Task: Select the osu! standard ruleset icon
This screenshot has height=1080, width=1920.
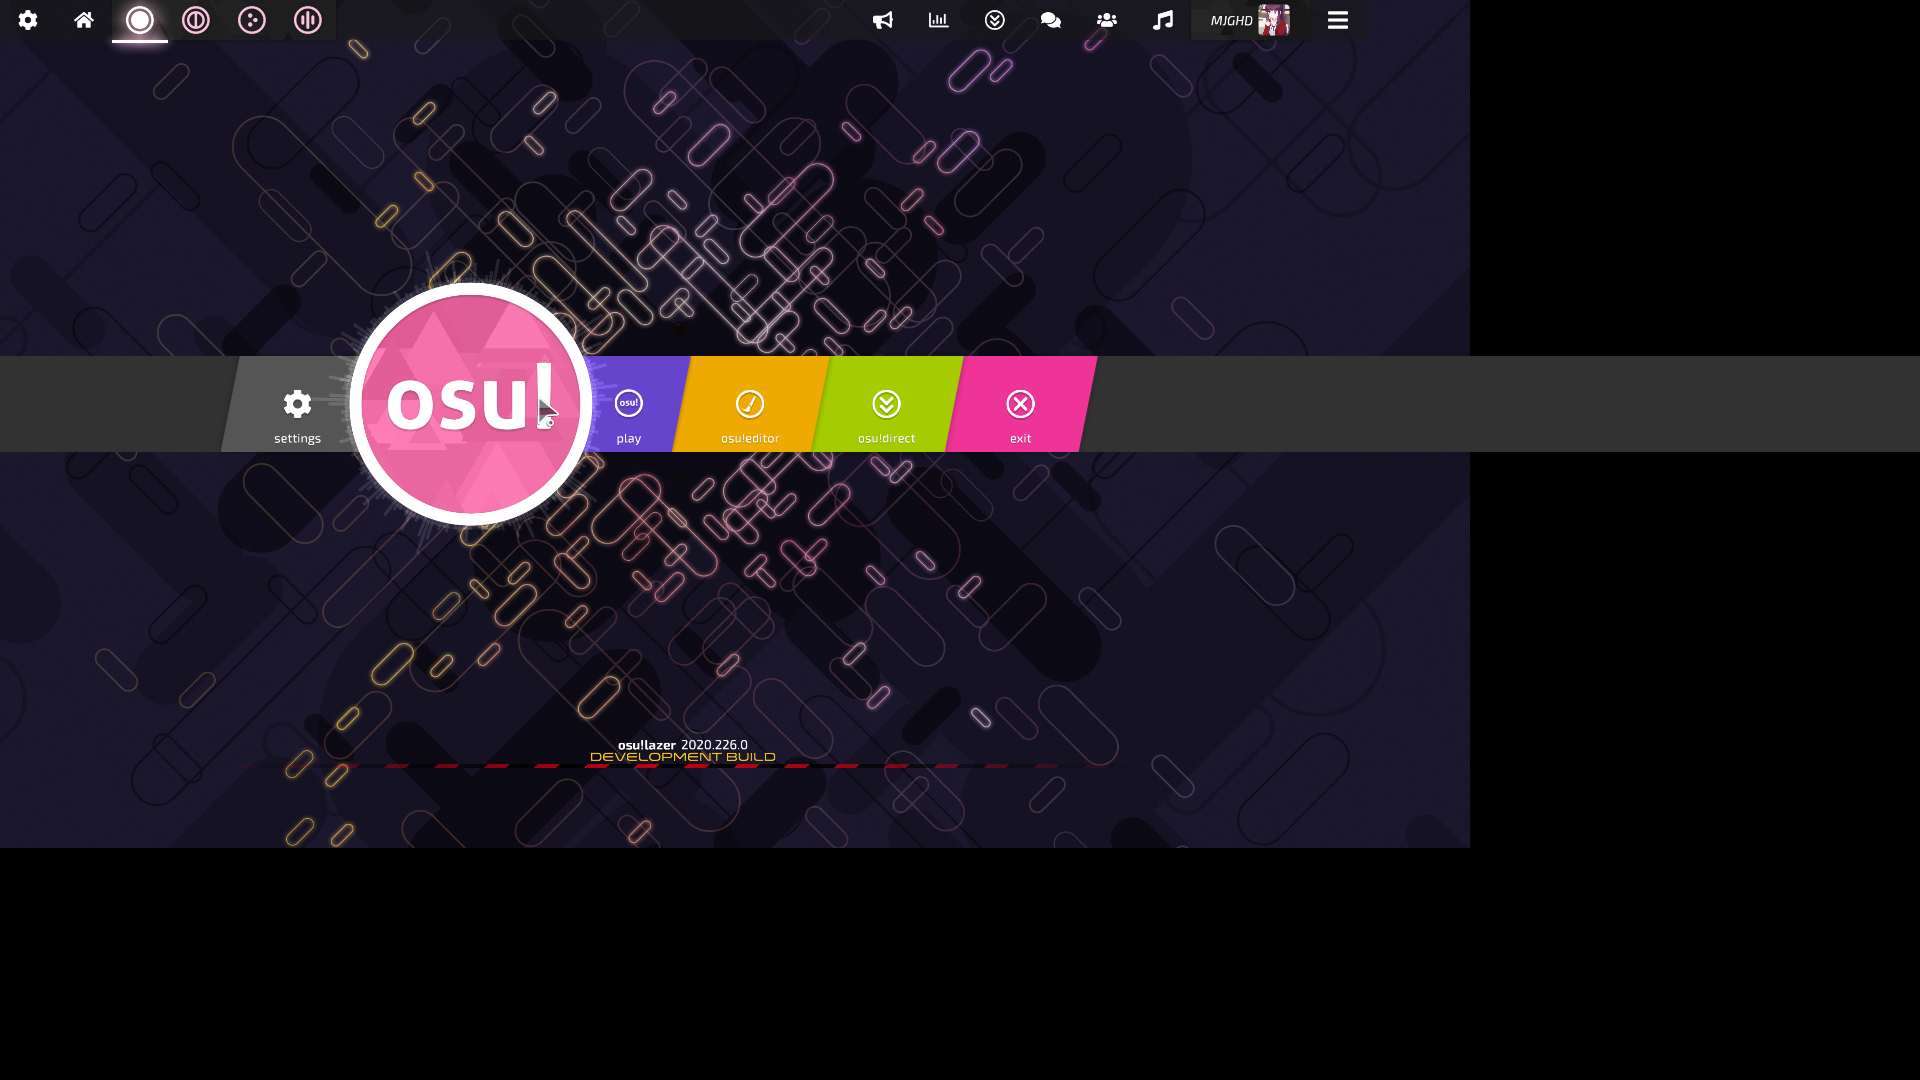Action: pyautogui.click(x=140, y=20)
